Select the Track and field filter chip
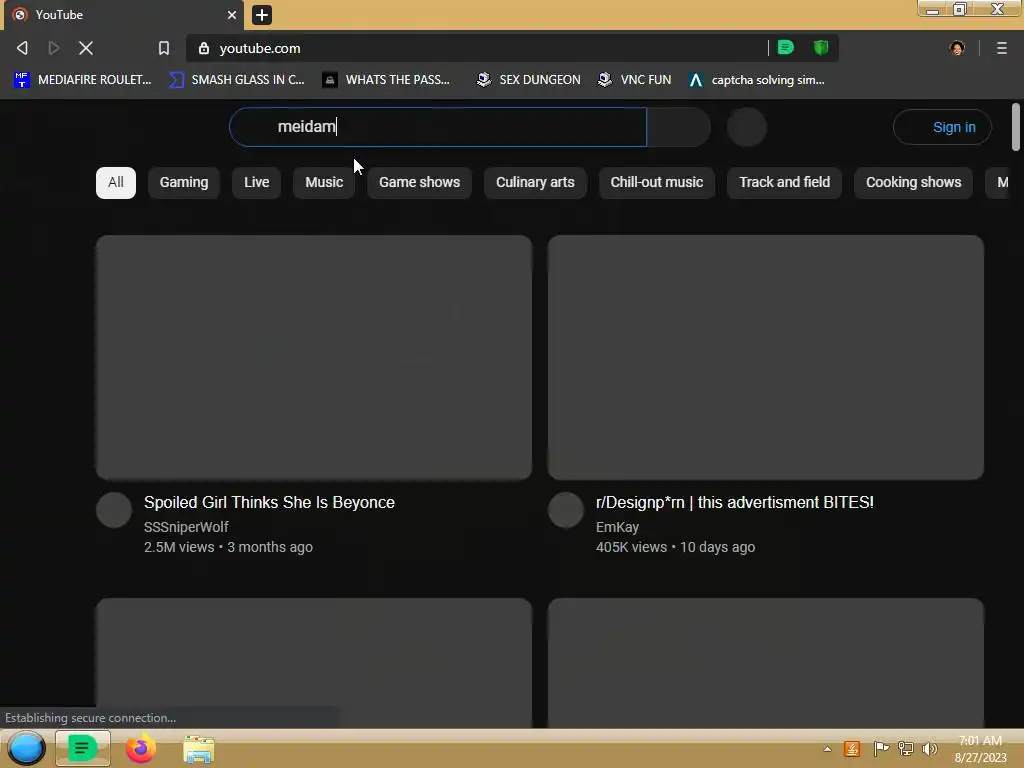This screenshot has width=1024, height=768. pyautogui.click(x=784, y=182)
